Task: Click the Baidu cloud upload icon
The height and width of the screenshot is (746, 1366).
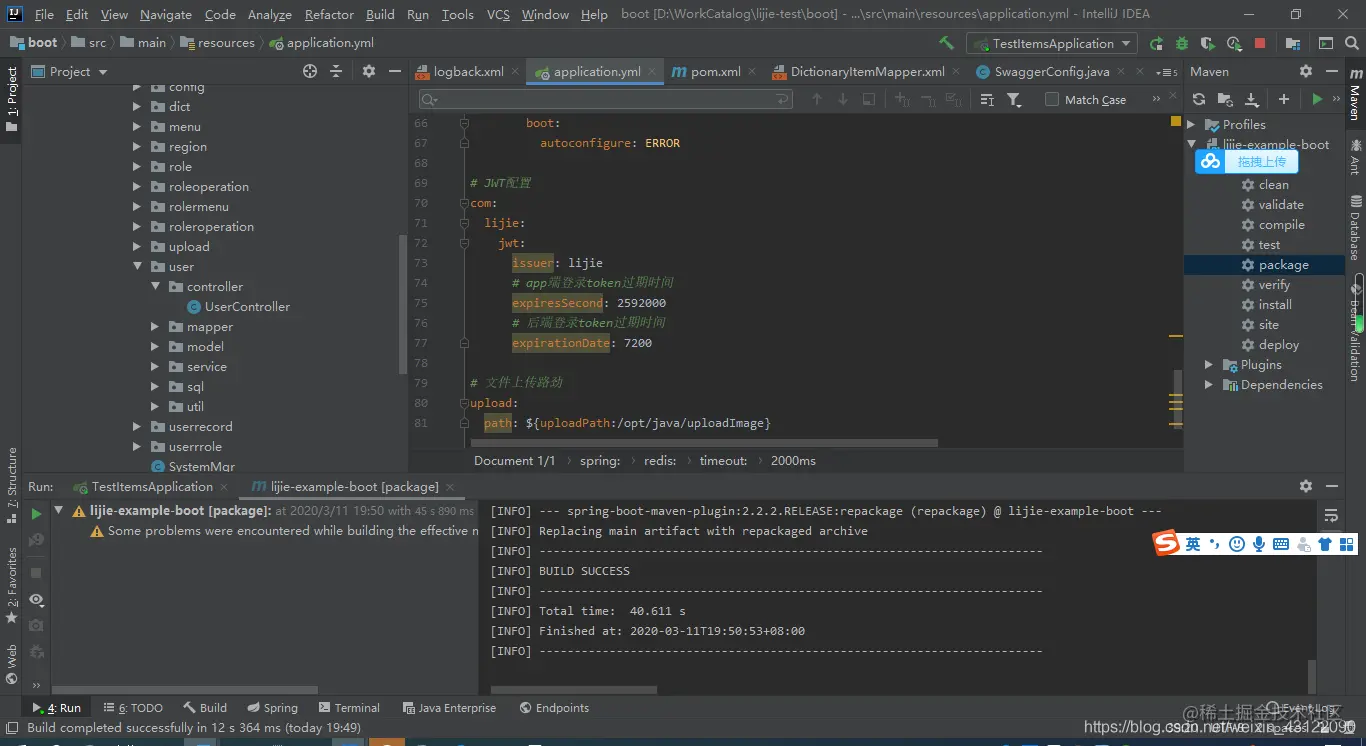Action: 1211,161
